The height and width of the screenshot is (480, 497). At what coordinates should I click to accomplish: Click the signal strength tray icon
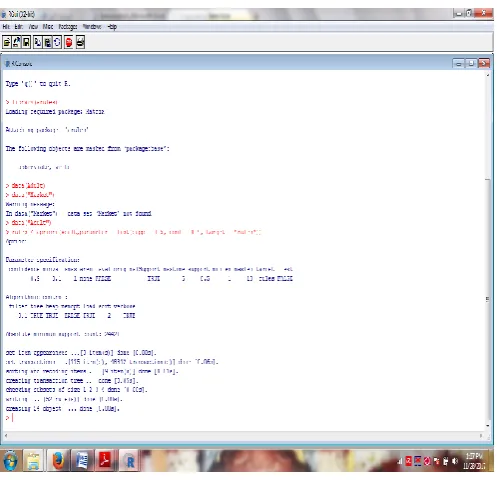tap(400, 461)
